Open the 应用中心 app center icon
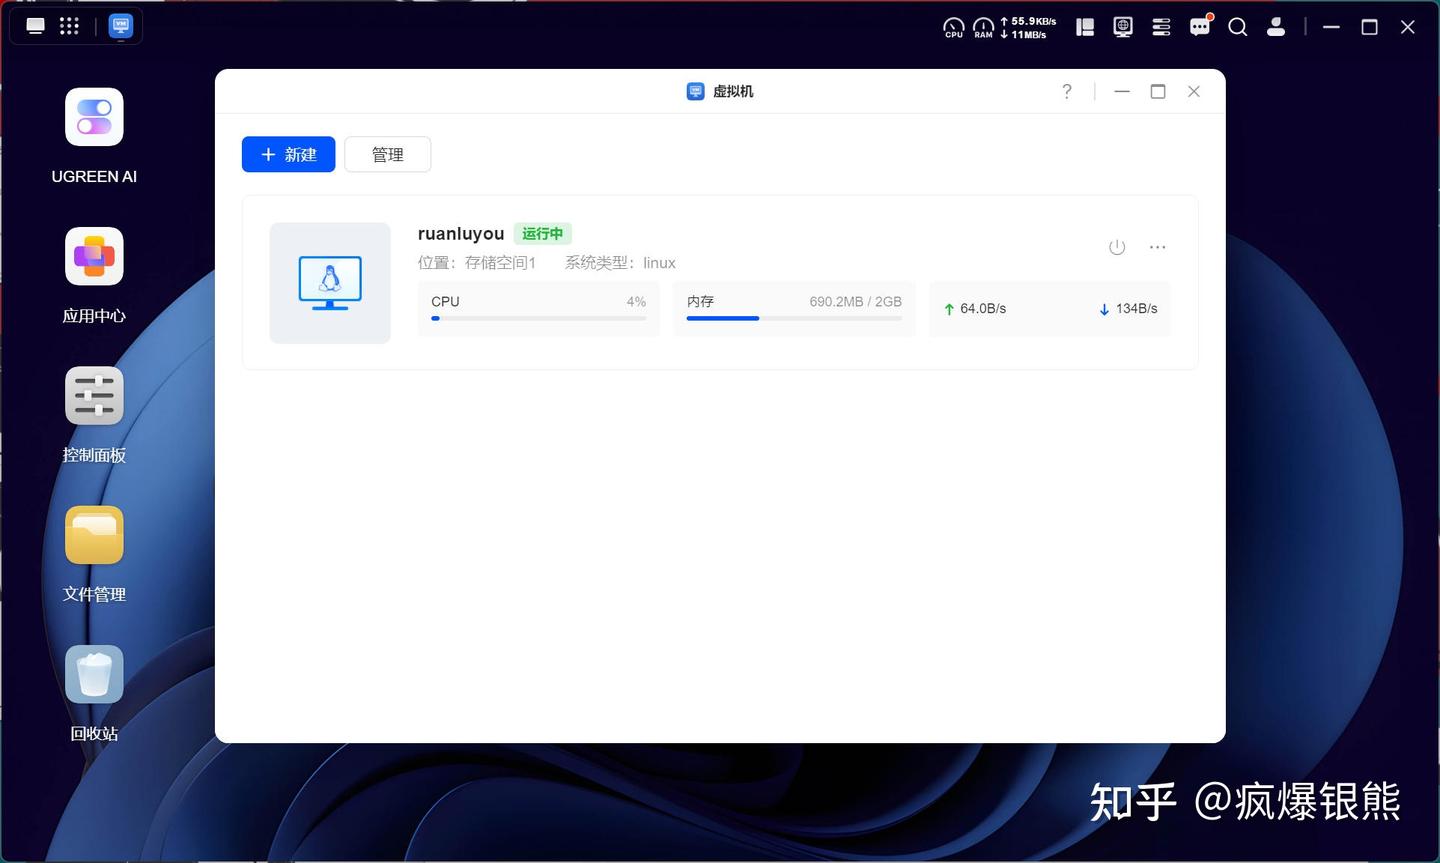 (94, 256)
